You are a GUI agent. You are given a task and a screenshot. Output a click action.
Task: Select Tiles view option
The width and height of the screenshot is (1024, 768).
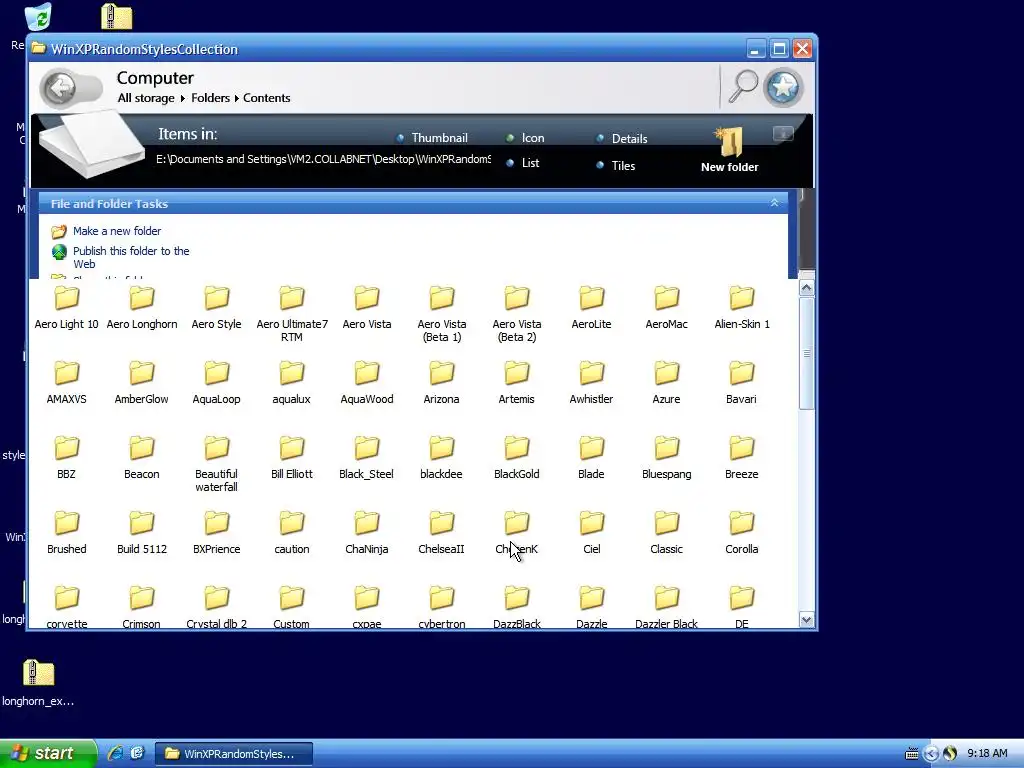(616, 165)
